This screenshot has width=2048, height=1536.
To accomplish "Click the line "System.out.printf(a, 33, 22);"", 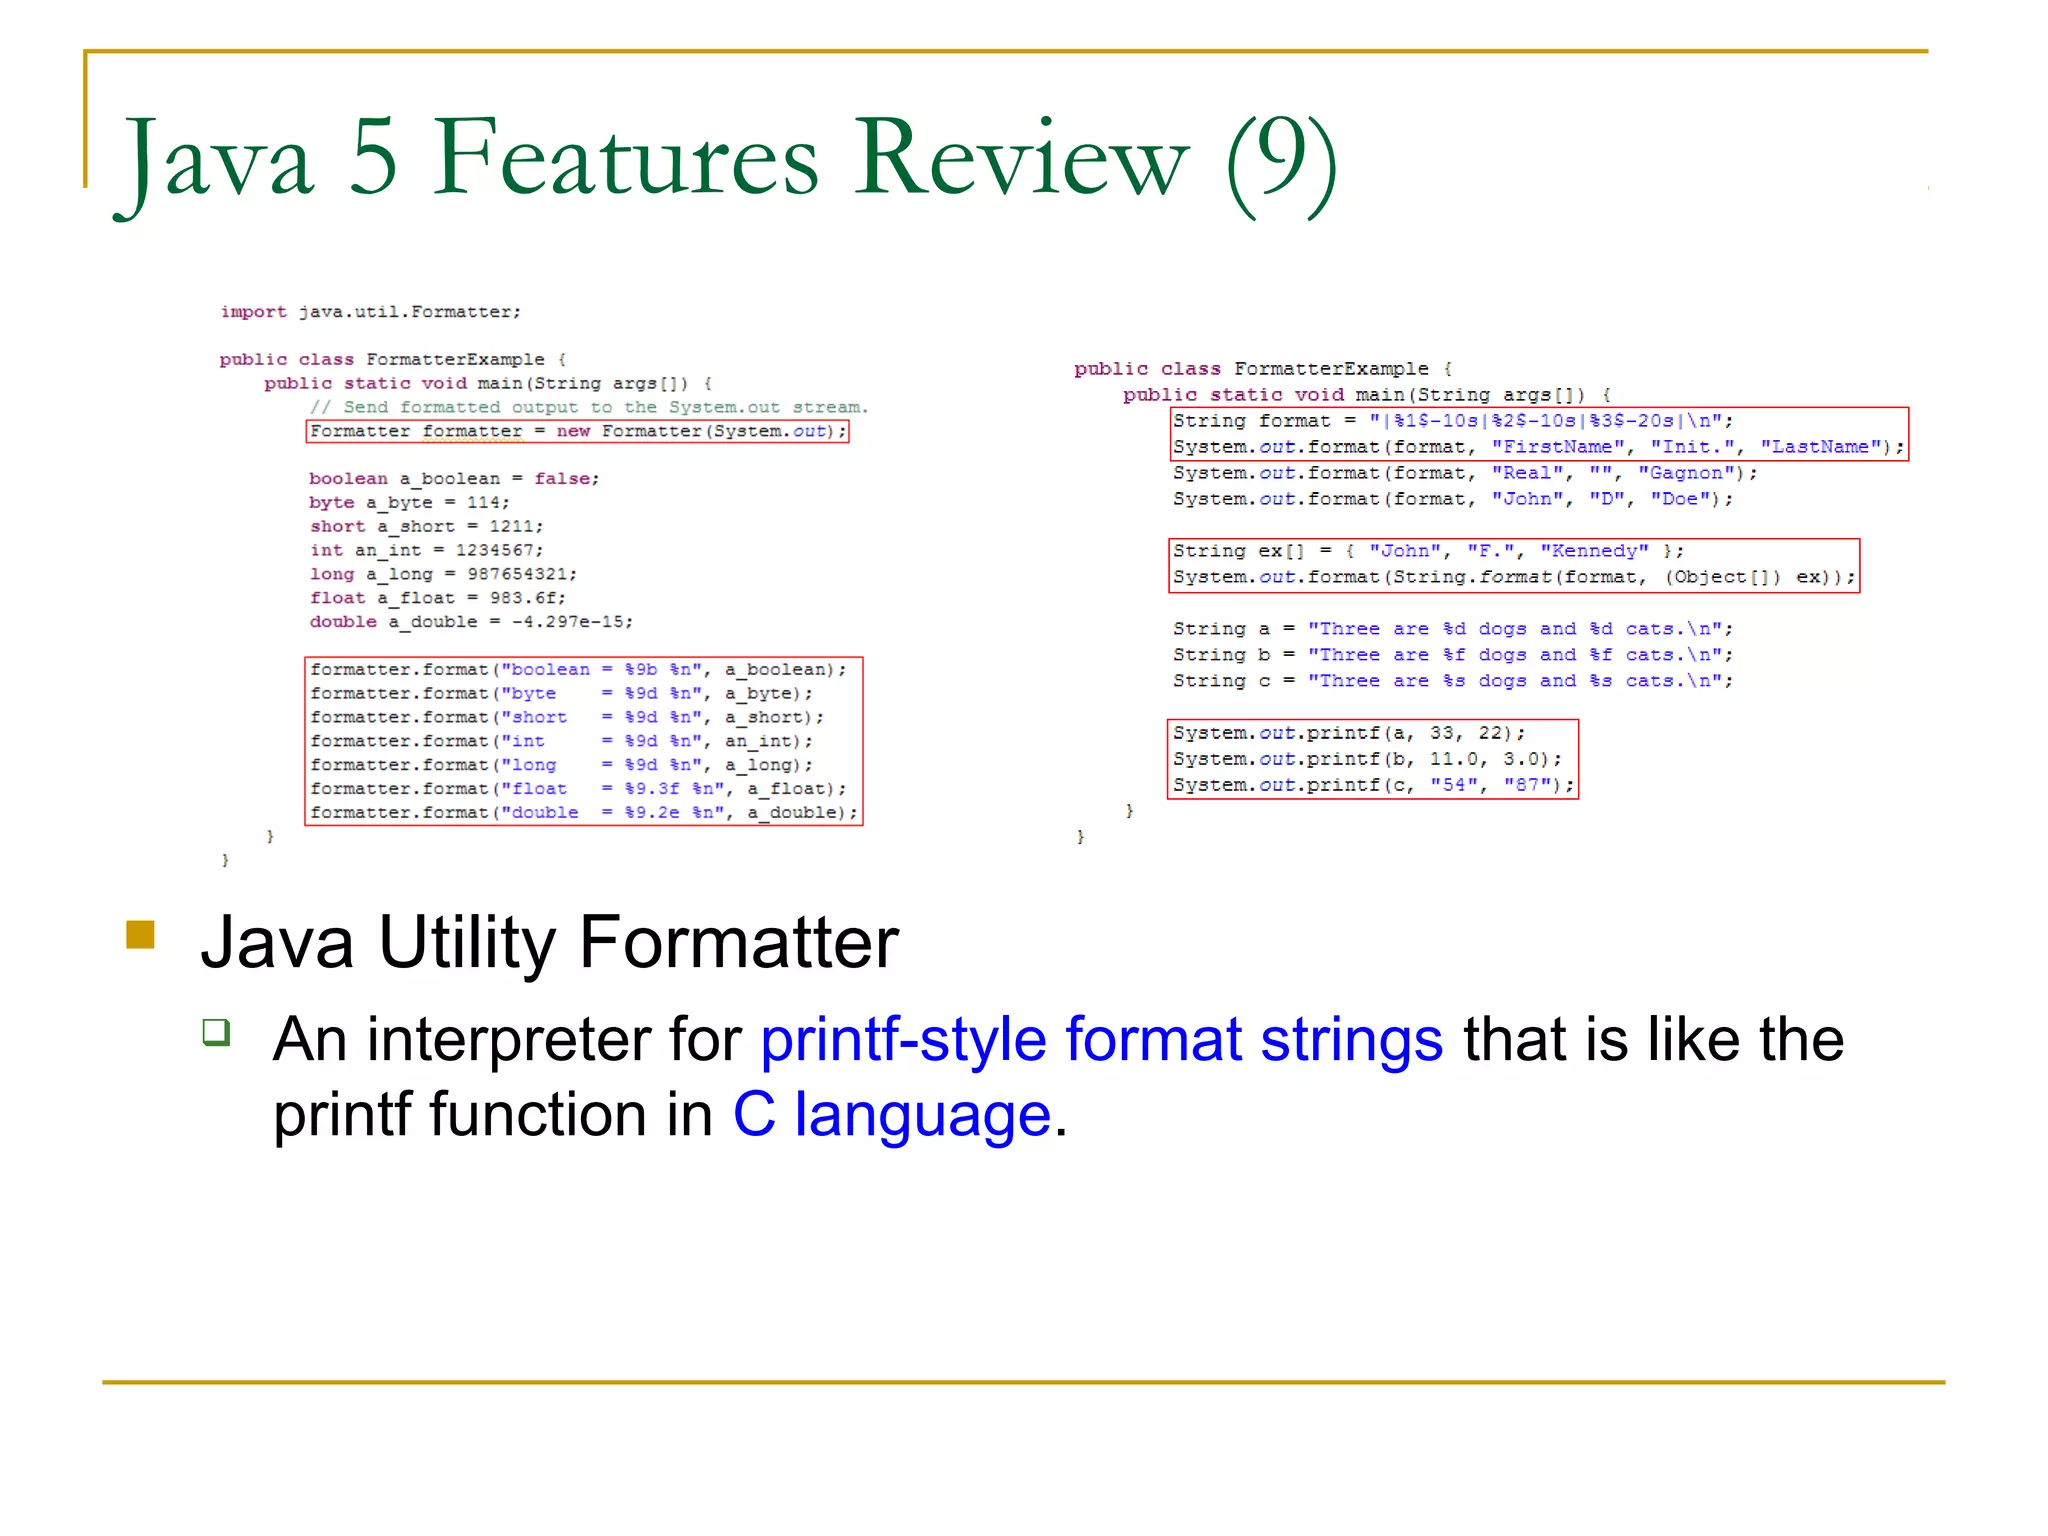I will click(1349, 733).
